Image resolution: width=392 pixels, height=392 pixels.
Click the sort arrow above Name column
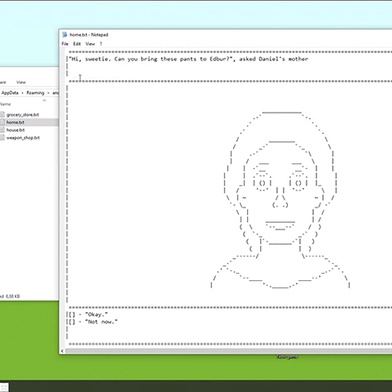44,100
